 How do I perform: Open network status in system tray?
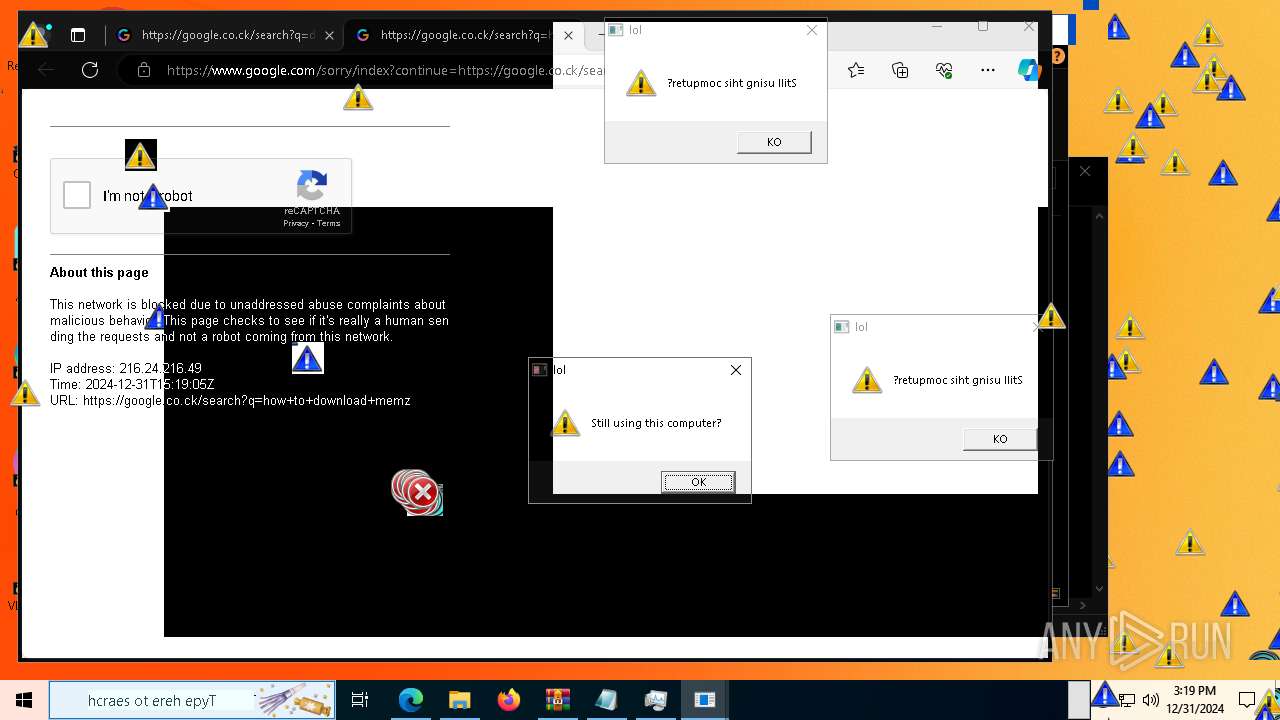point(1127,700)
